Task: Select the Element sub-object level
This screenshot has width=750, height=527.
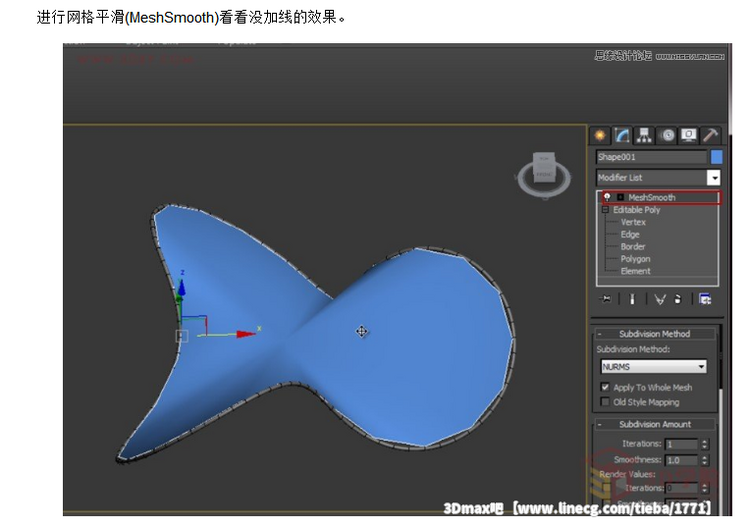Action: [x=635, y=271]
